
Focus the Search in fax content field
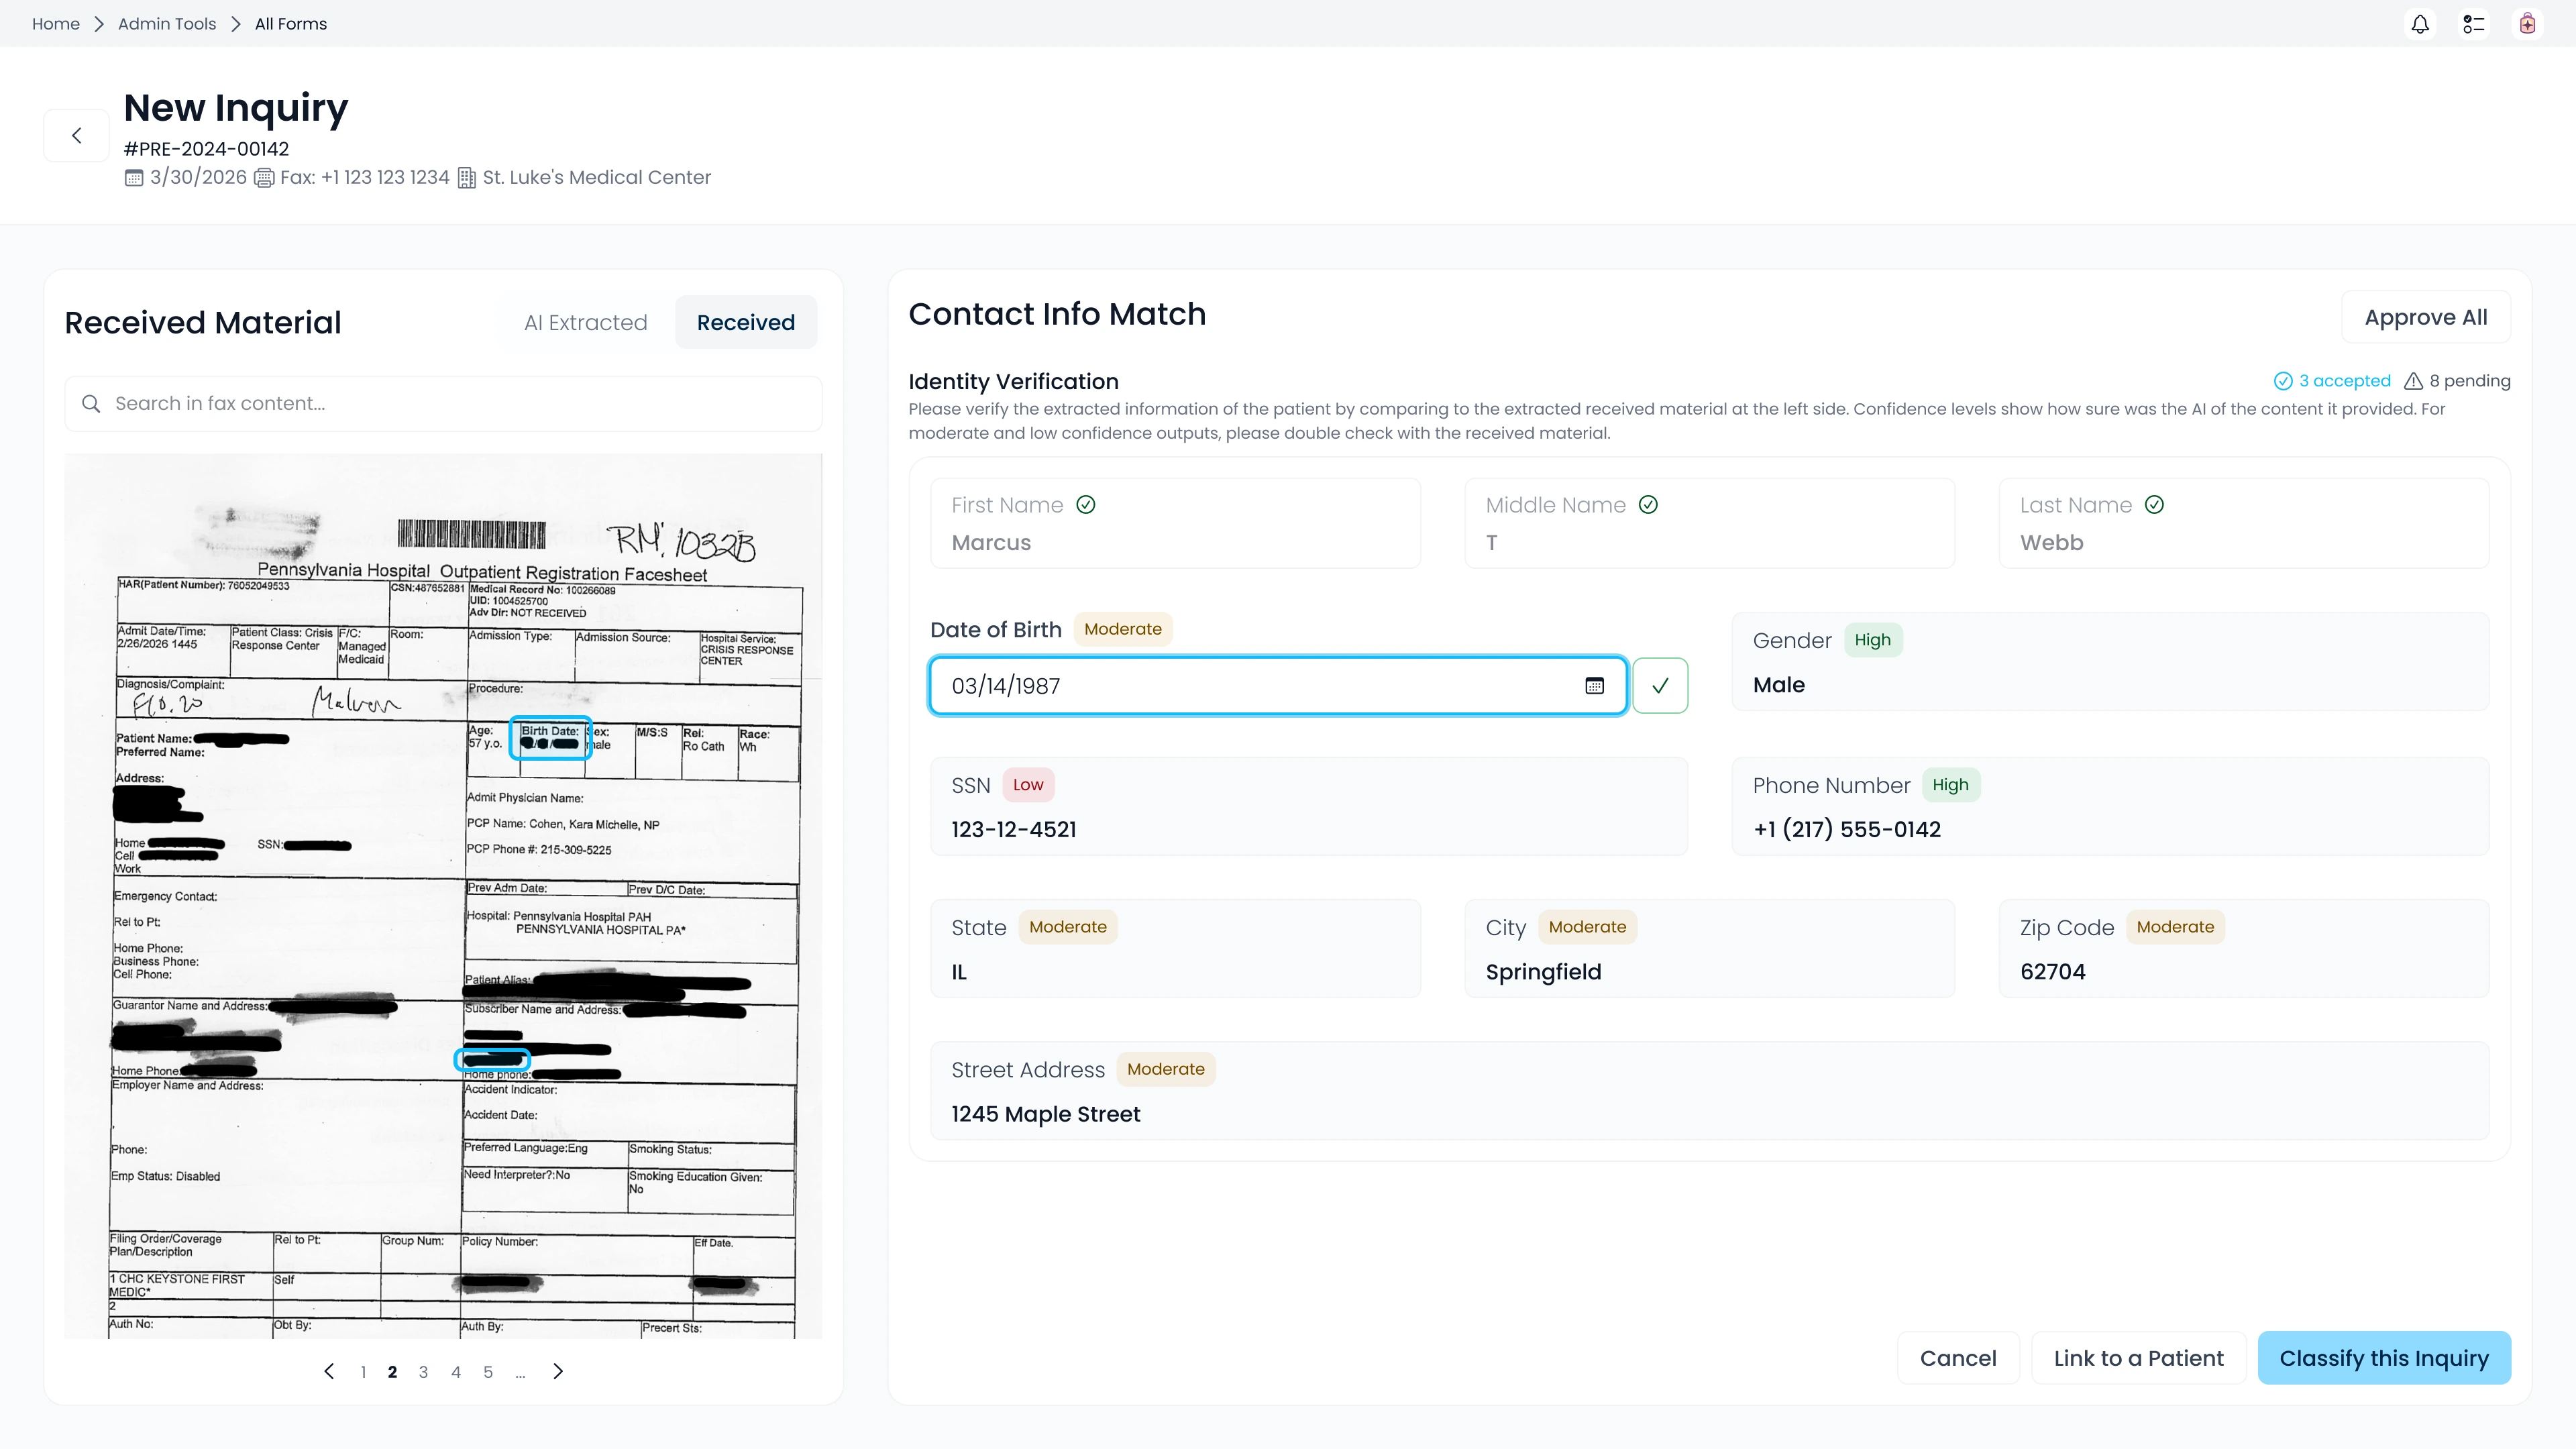(443, 404)
